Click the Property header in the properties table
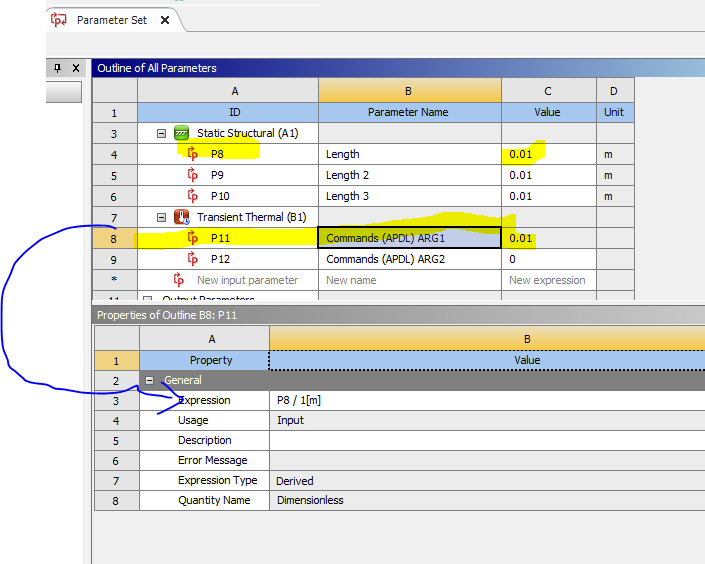 [205, 360]
